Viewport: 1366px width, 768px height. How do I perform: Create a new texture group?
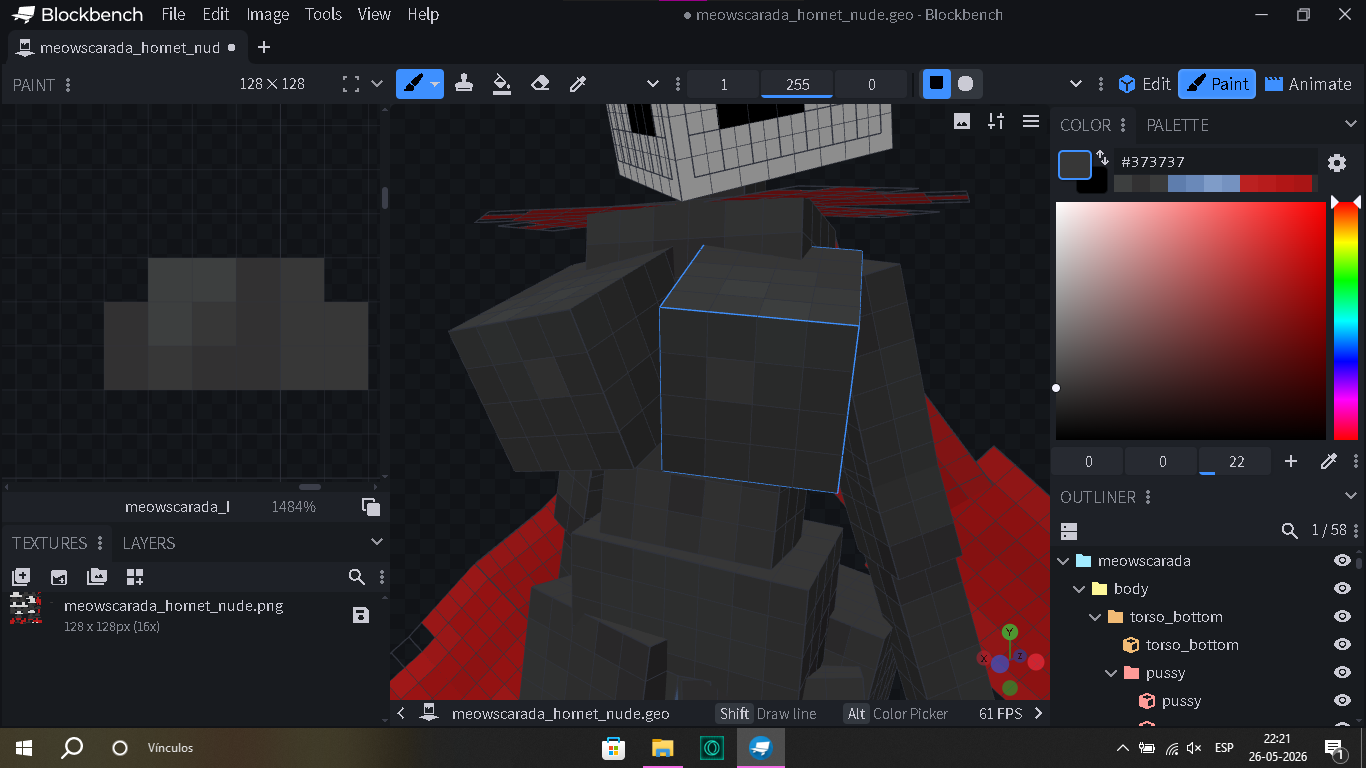pos(97,577)
